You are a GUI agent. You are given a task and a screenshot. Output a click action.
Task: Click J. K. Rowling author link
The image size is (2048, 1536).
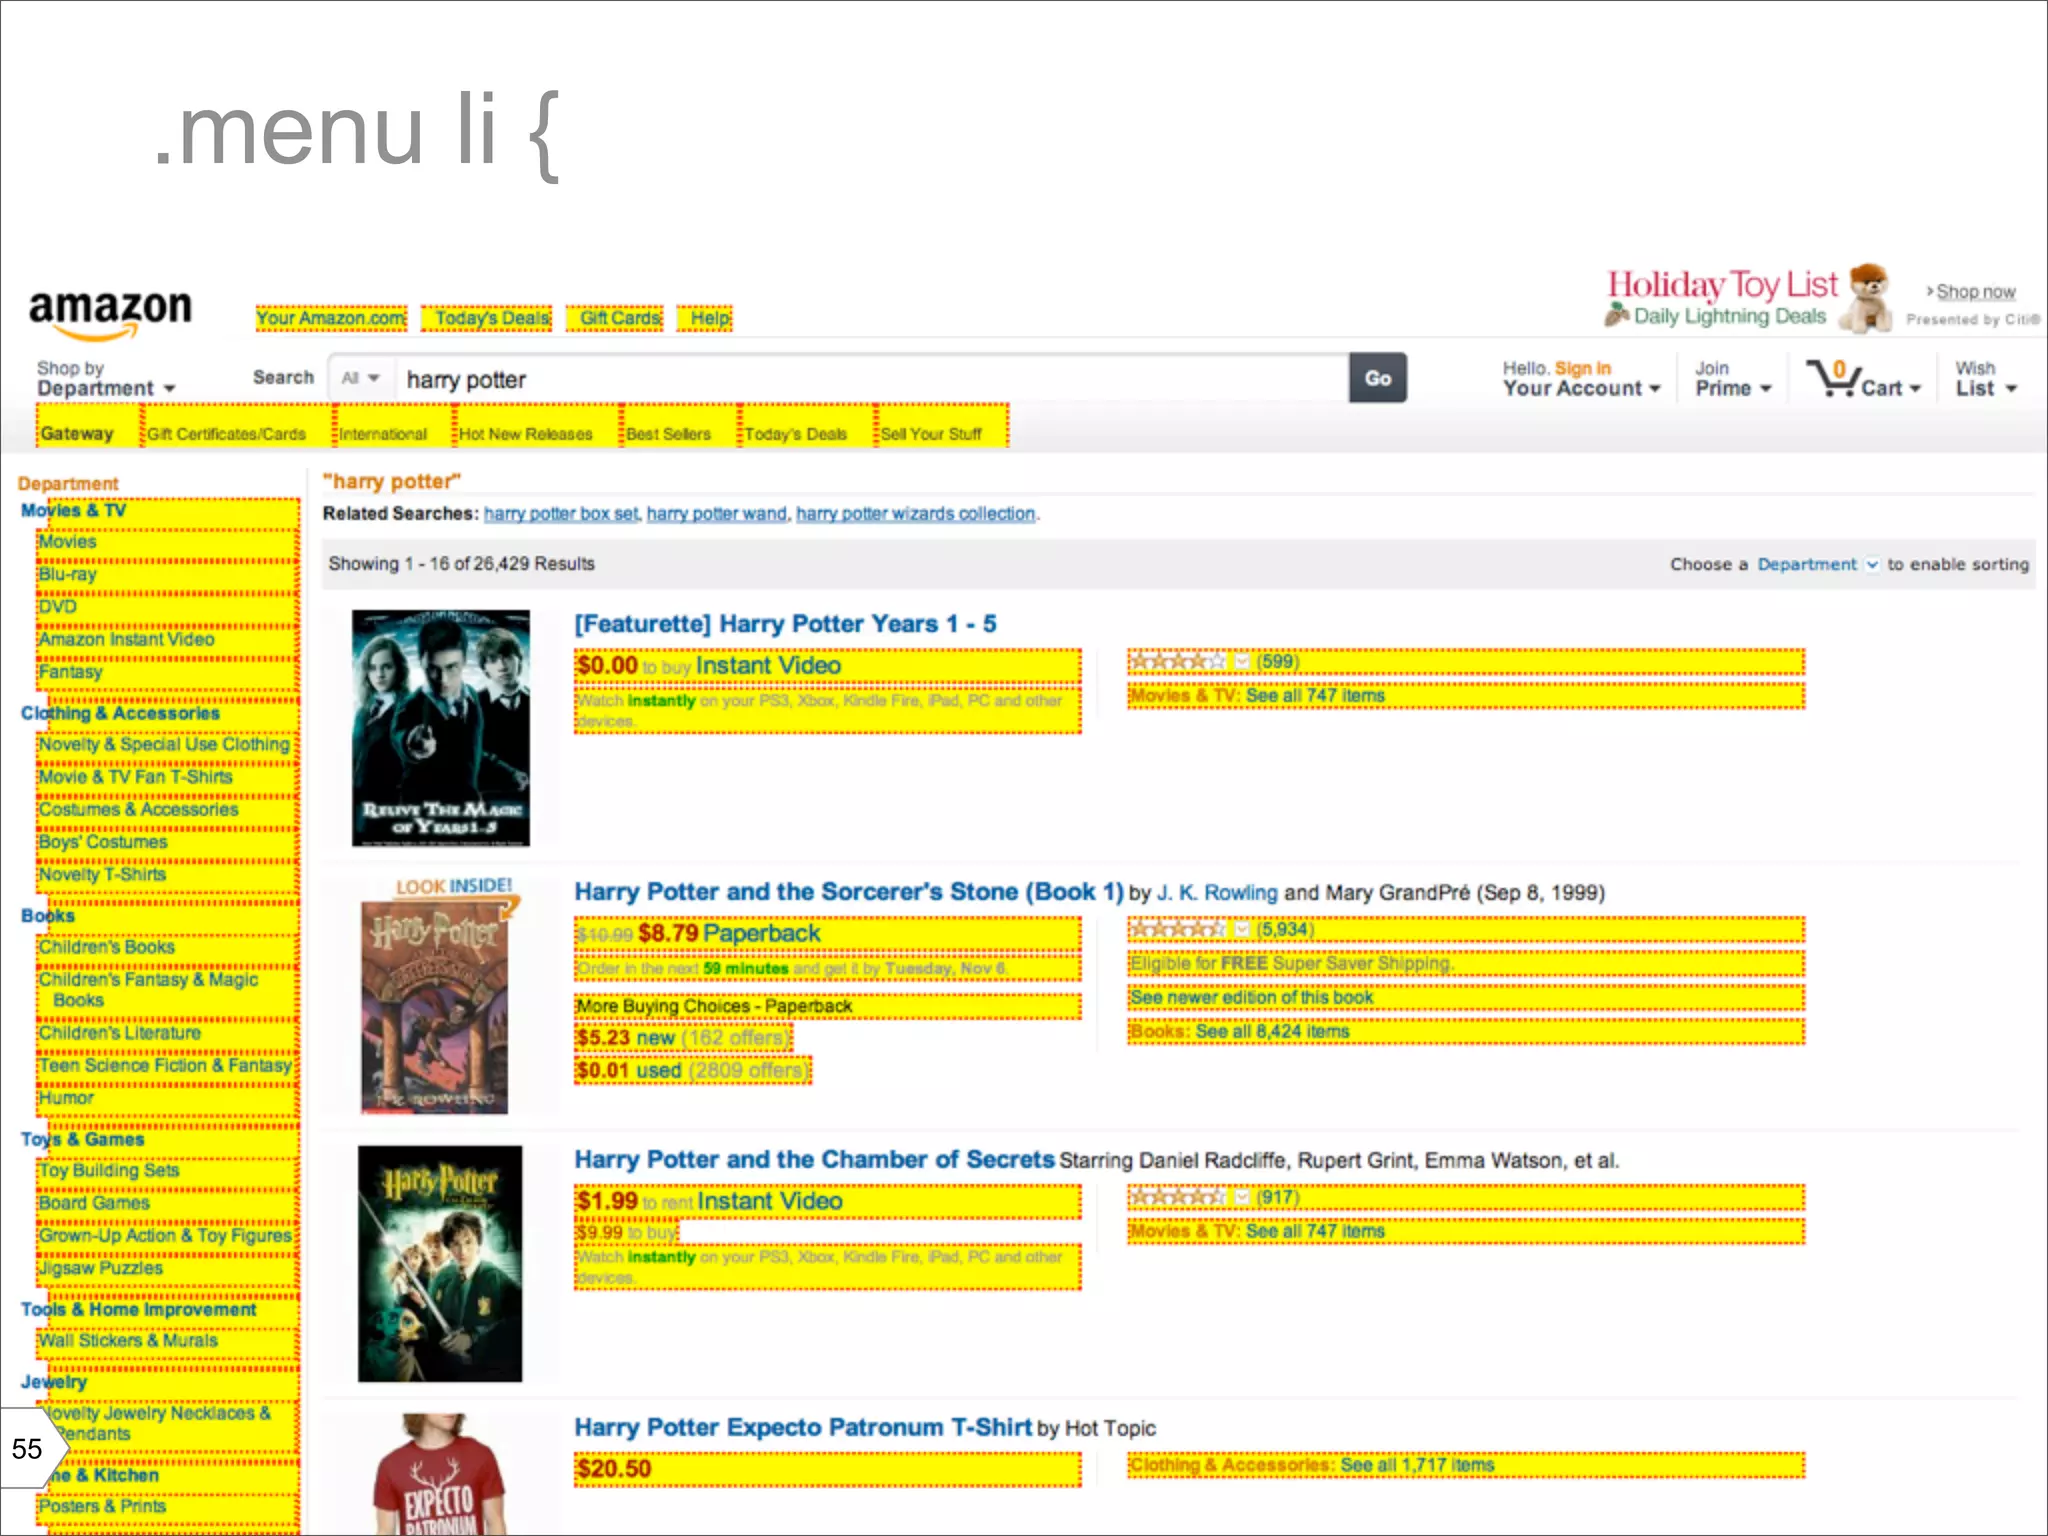[1216, 893]
